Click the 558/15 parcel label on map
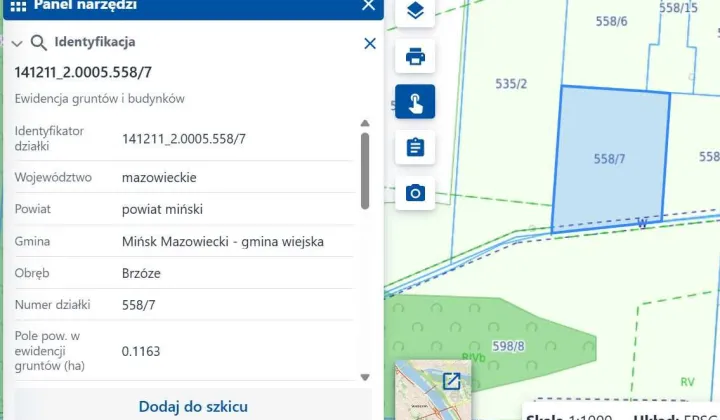 678,7
